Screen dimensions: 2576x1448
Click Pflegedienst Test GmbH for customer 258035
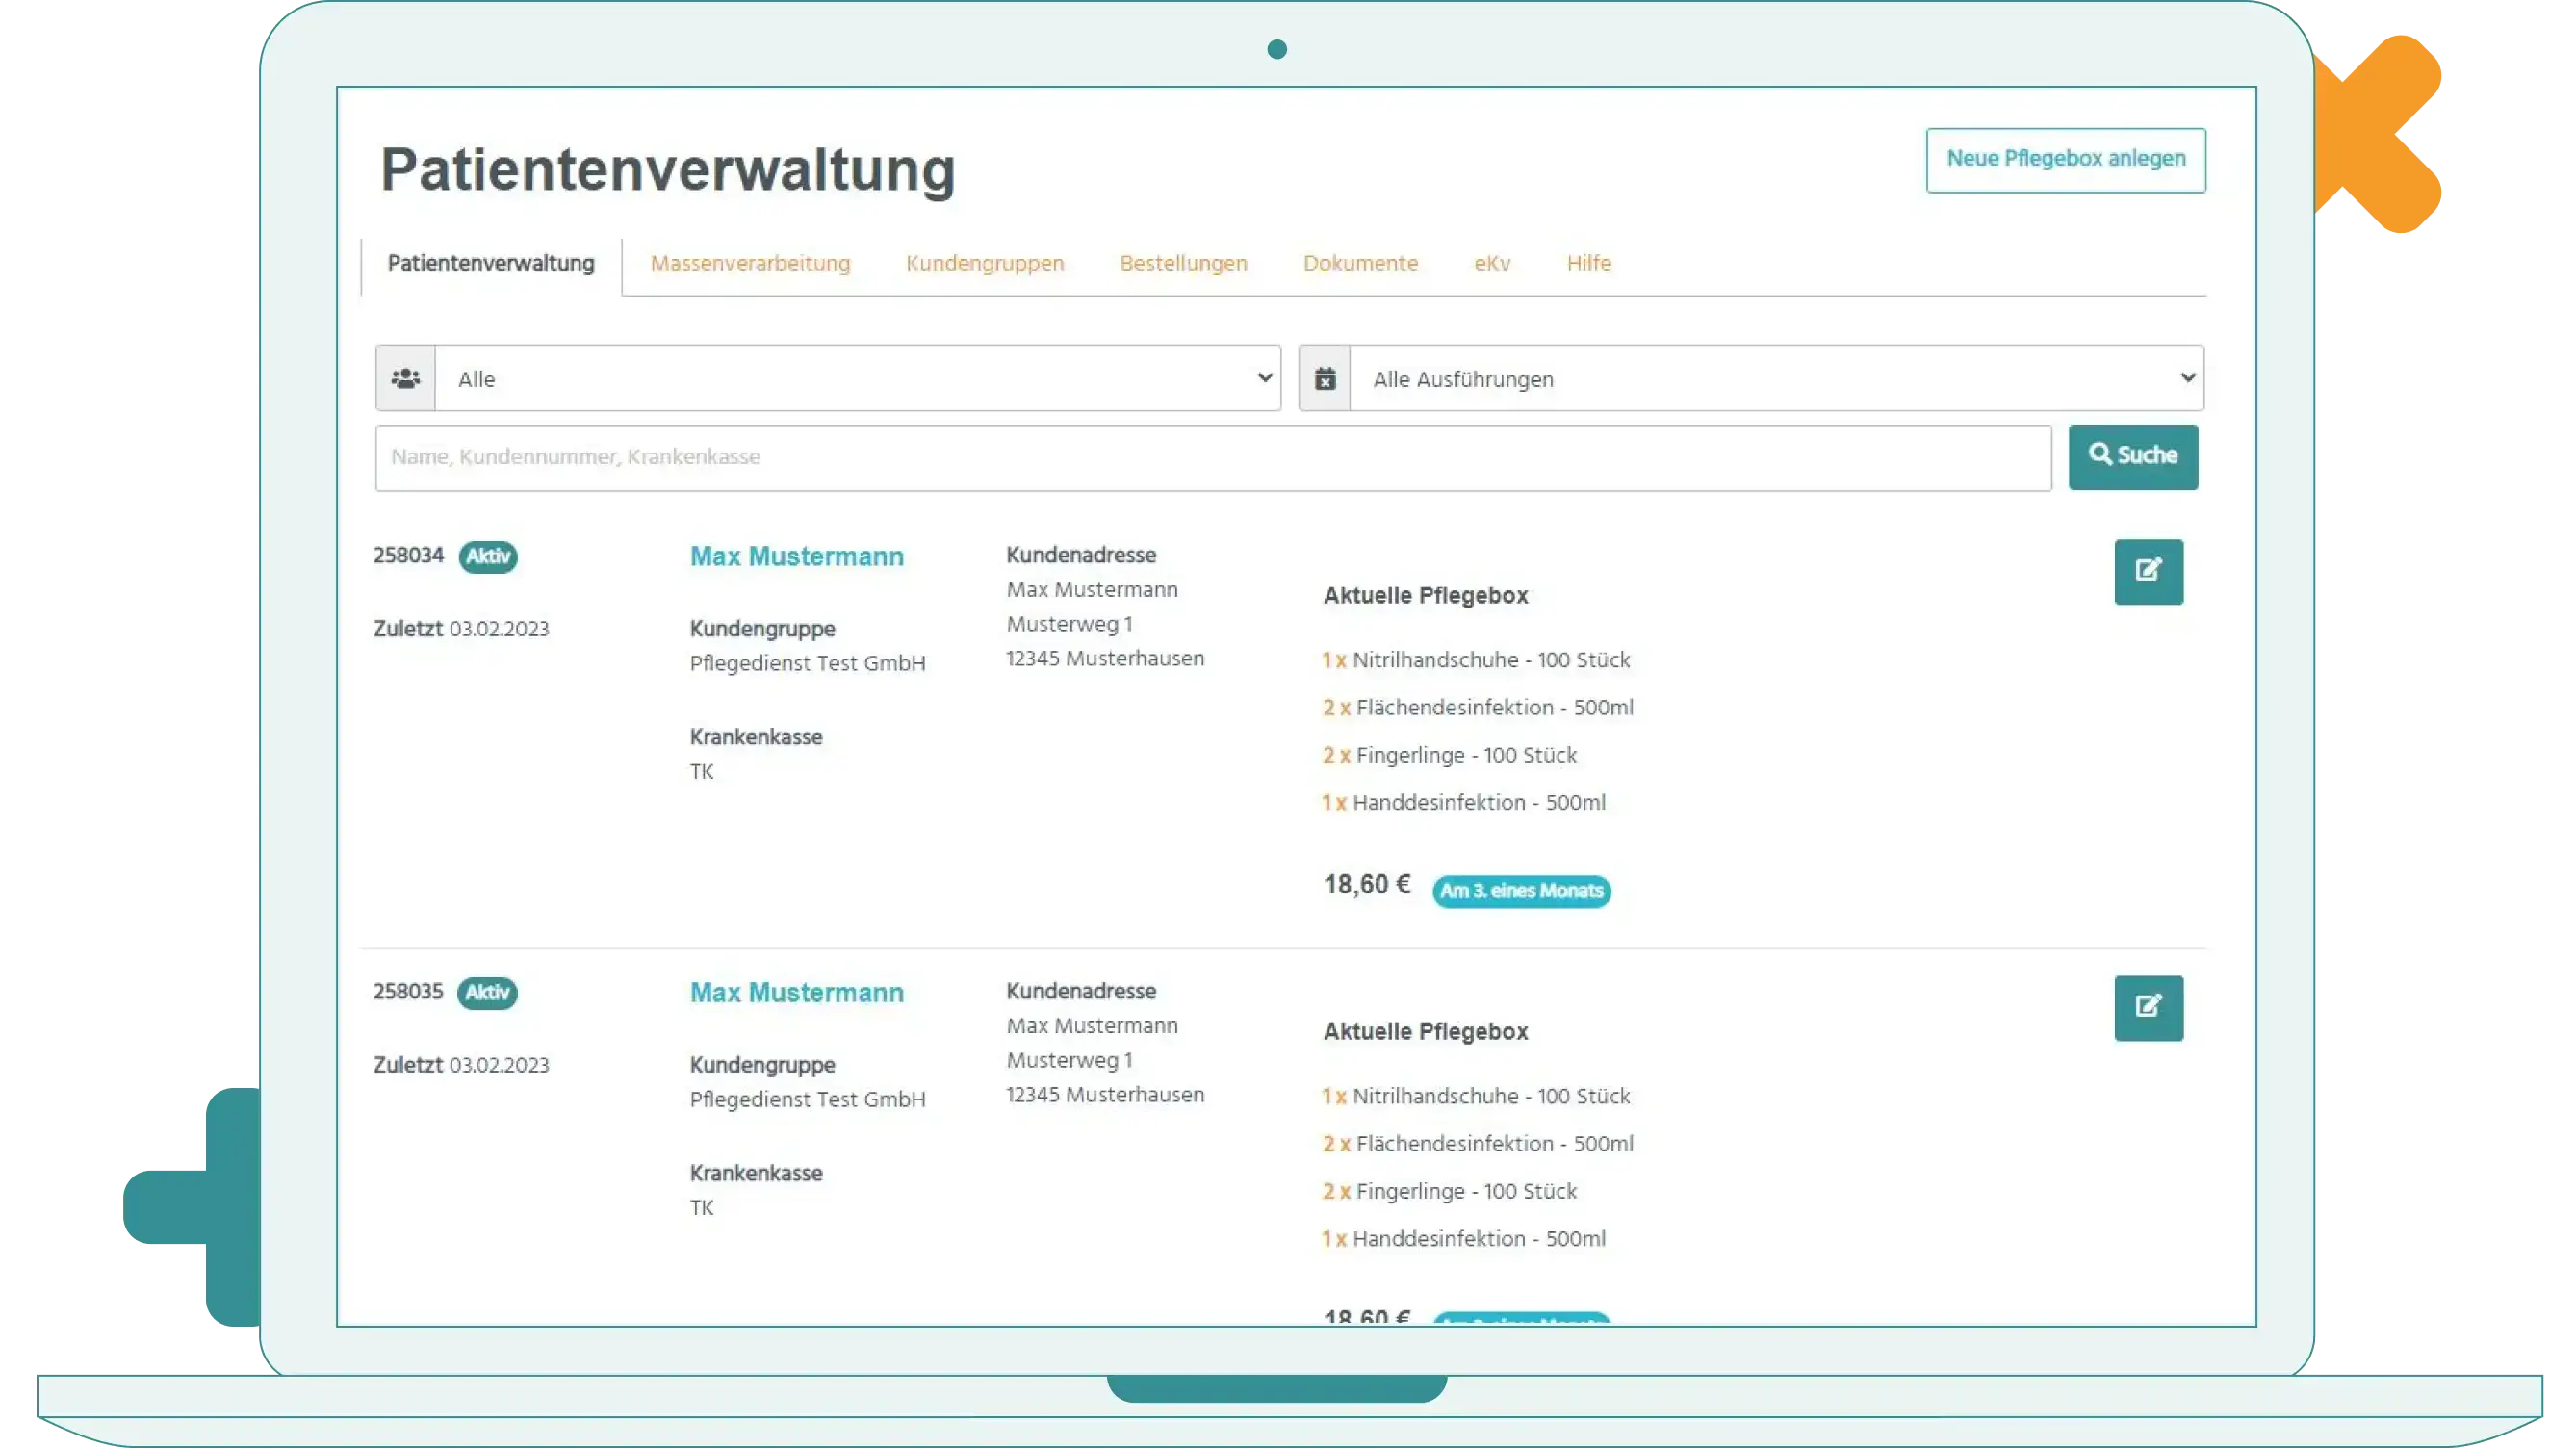coord(807,1100)
